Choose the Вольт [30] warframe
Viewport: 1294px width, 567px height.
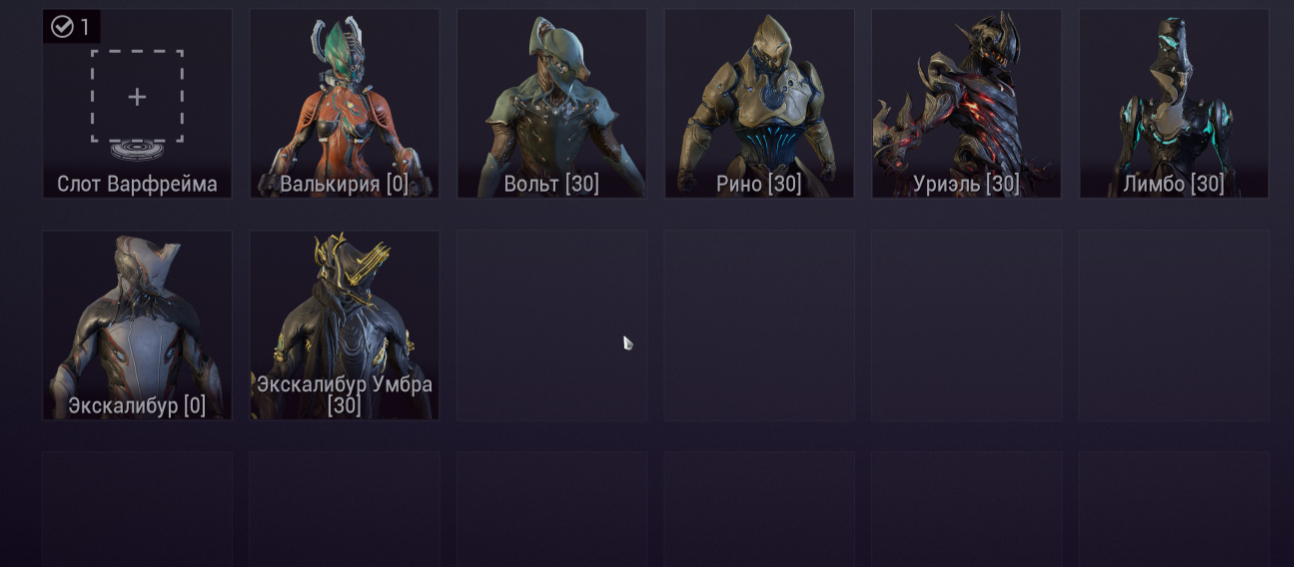click(552, 104)
